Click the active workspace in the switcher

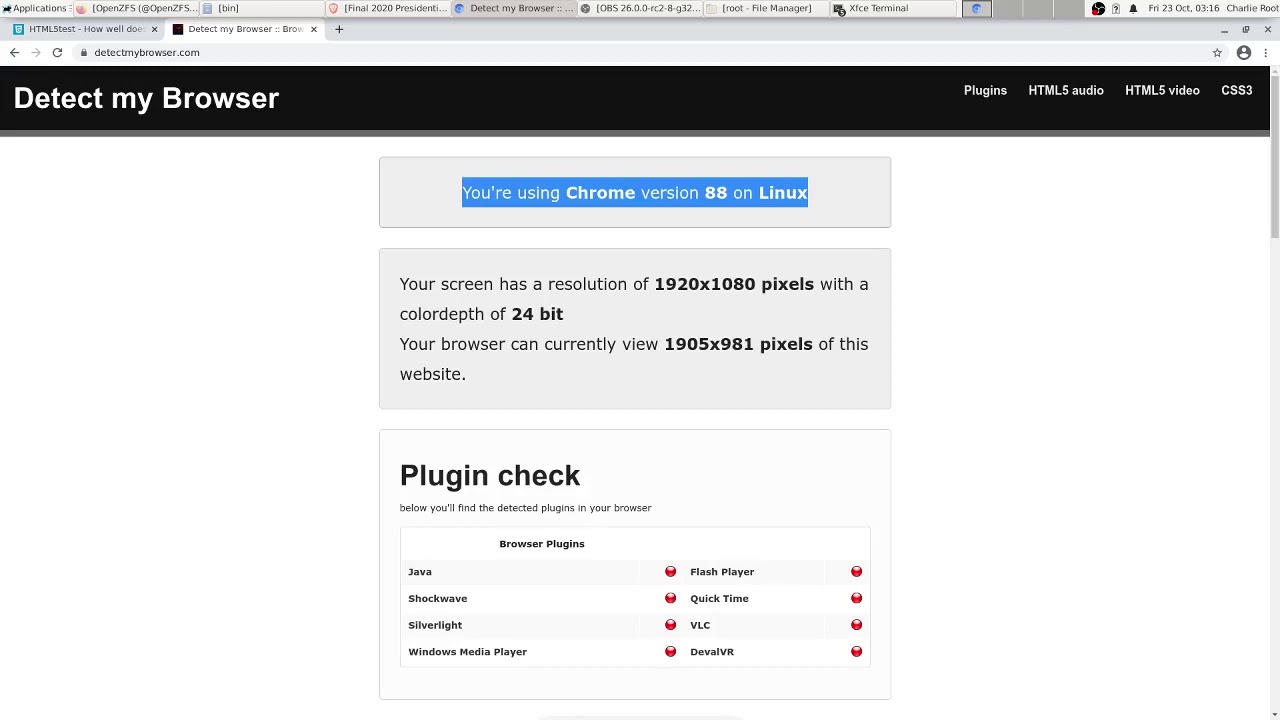(977, 9)
